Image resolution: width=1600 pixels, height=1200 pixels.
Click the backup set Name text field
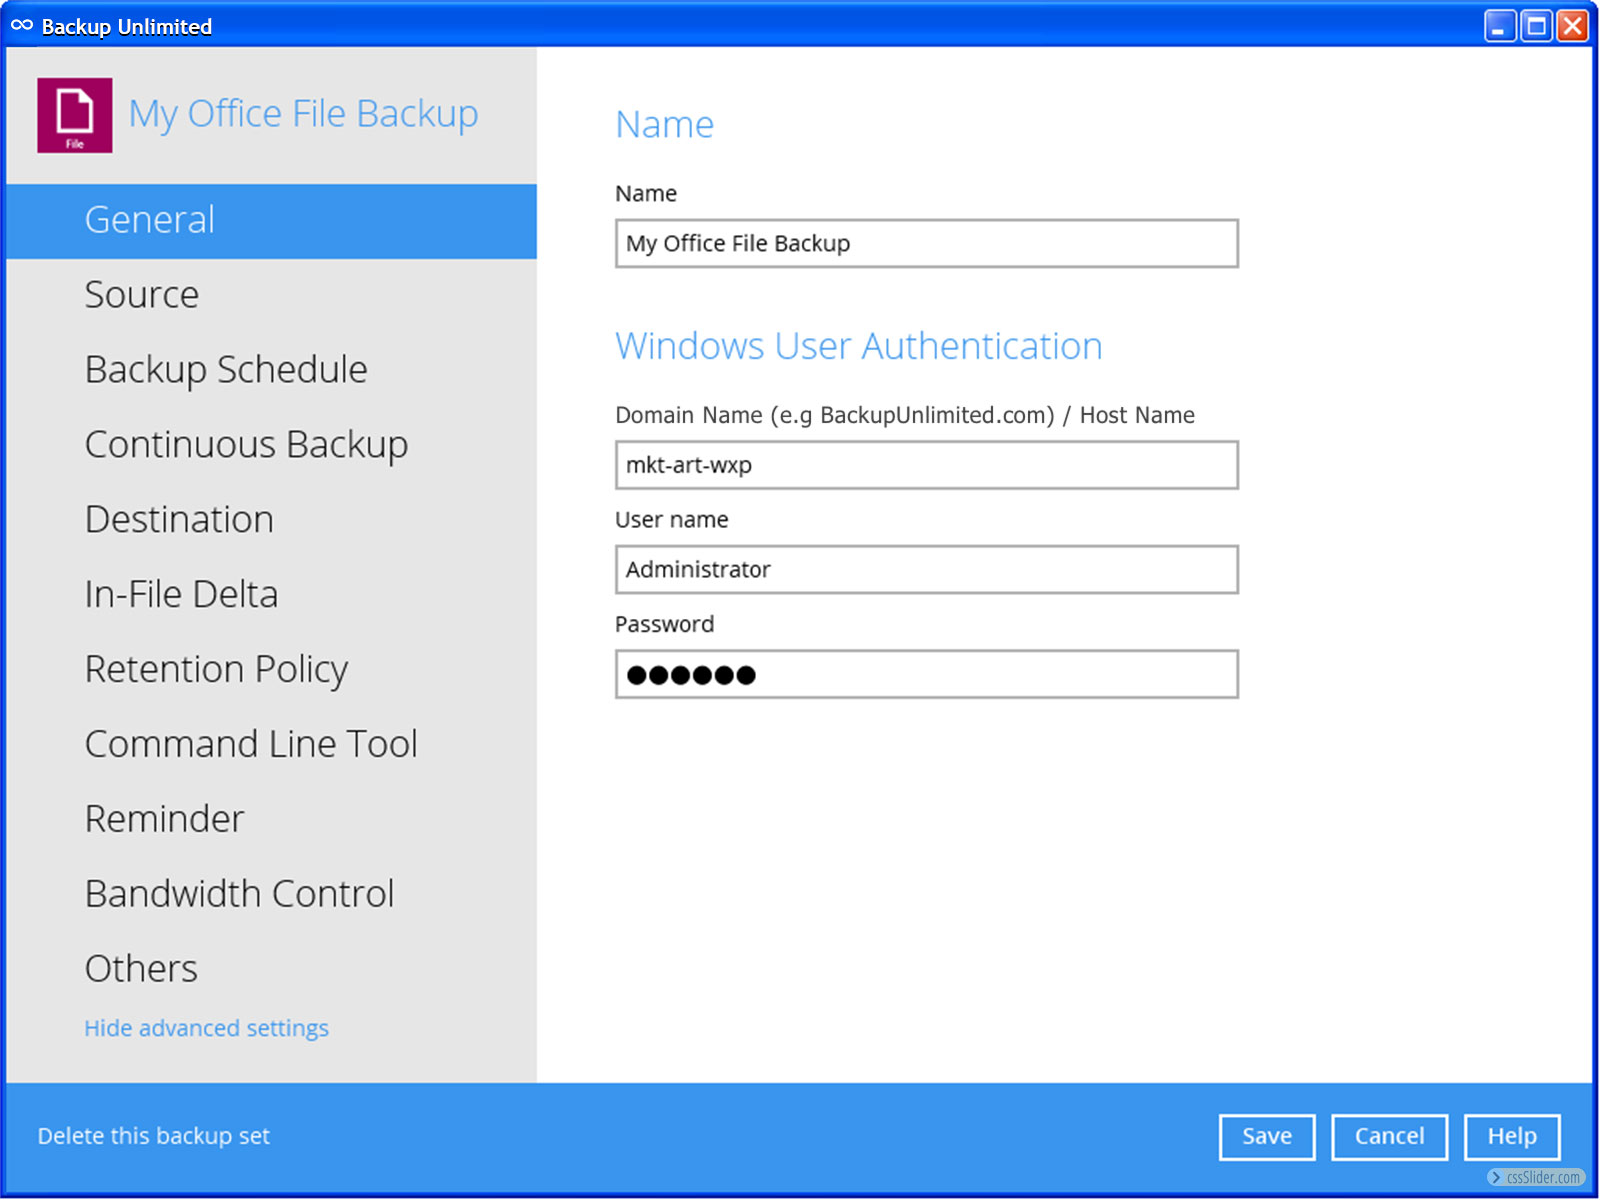[926, 244]
